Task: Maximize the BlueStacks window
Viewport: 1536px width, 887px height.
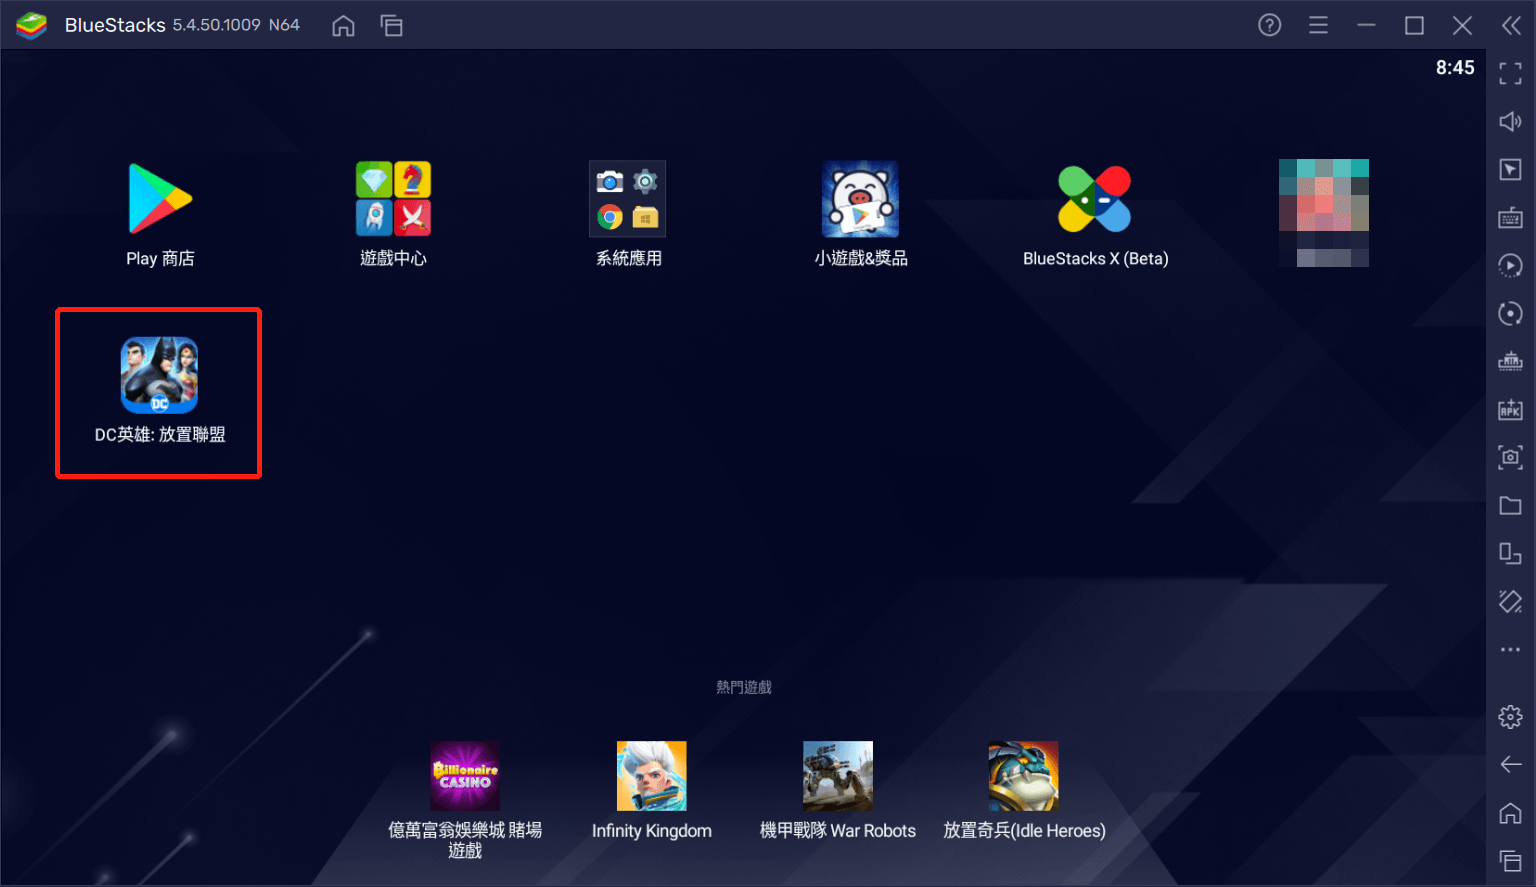Action: [x=1414, y=25]
